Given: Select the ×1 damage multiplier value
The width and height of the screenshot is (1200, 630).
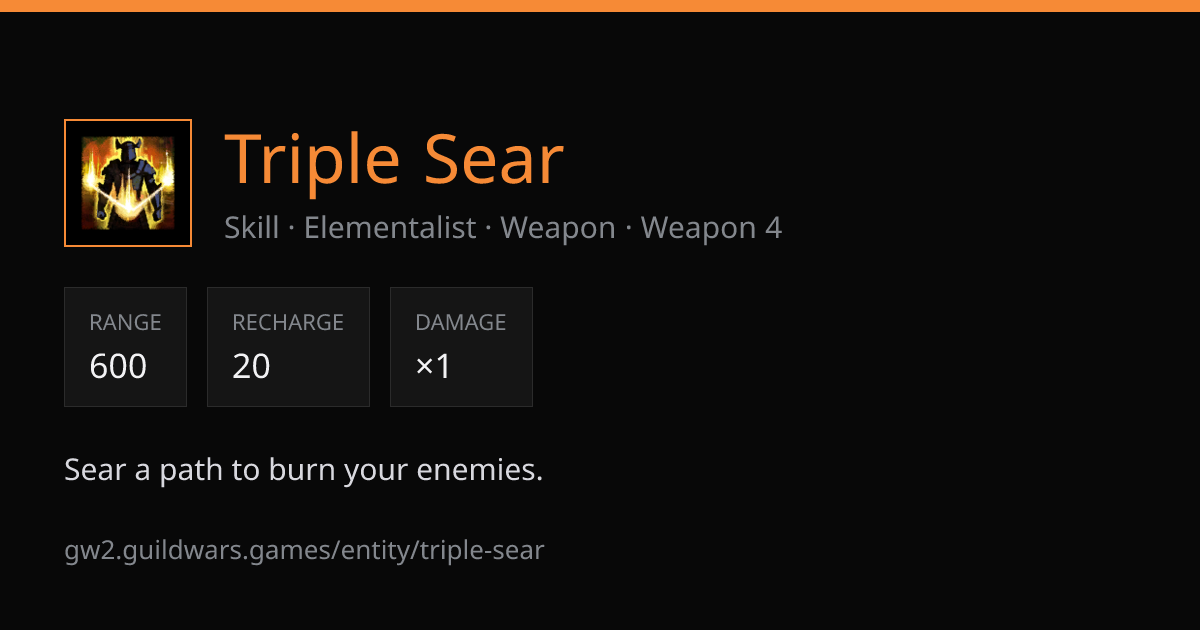Looking at the screenshot, I should (434, 367).
